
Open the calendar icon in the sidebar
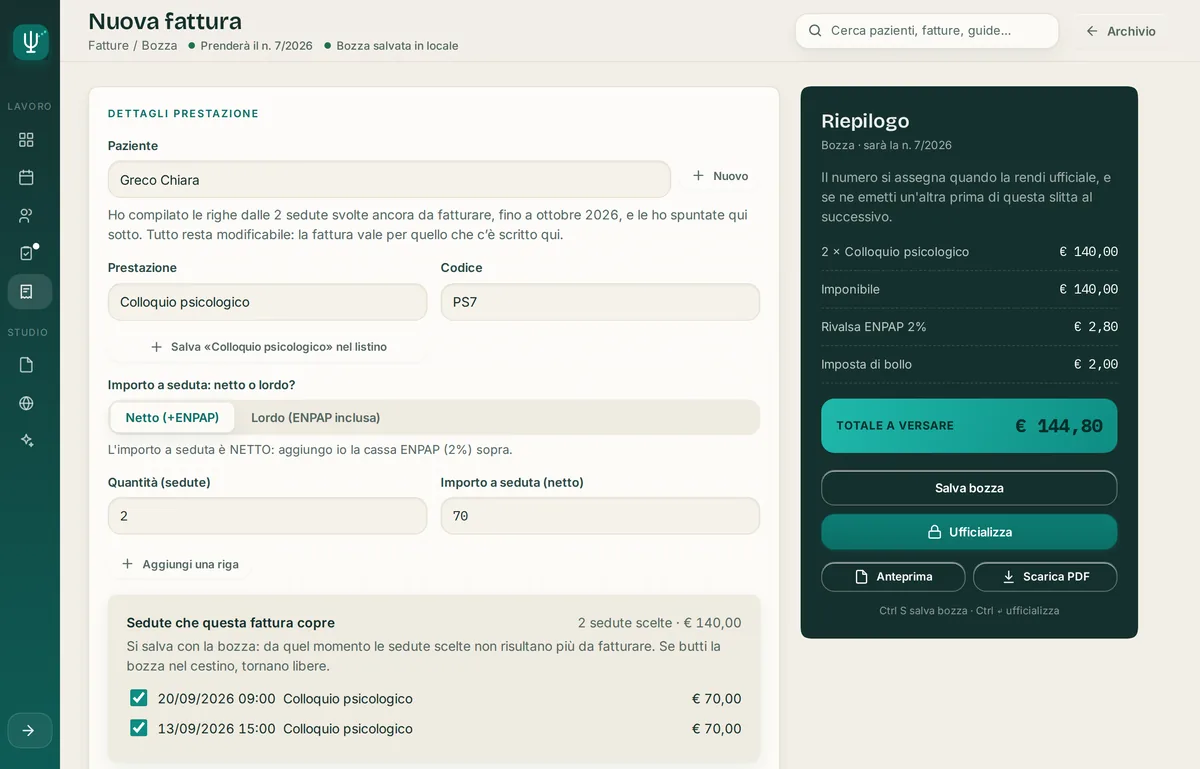pyautogui.click(x=26, y=178)
